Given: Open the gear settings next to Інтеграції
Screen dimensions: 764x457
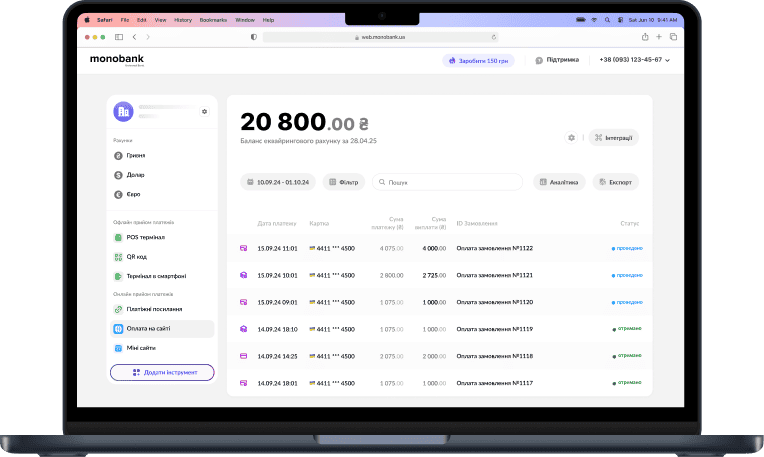Looking at the screenshot, I should (571, 137).
